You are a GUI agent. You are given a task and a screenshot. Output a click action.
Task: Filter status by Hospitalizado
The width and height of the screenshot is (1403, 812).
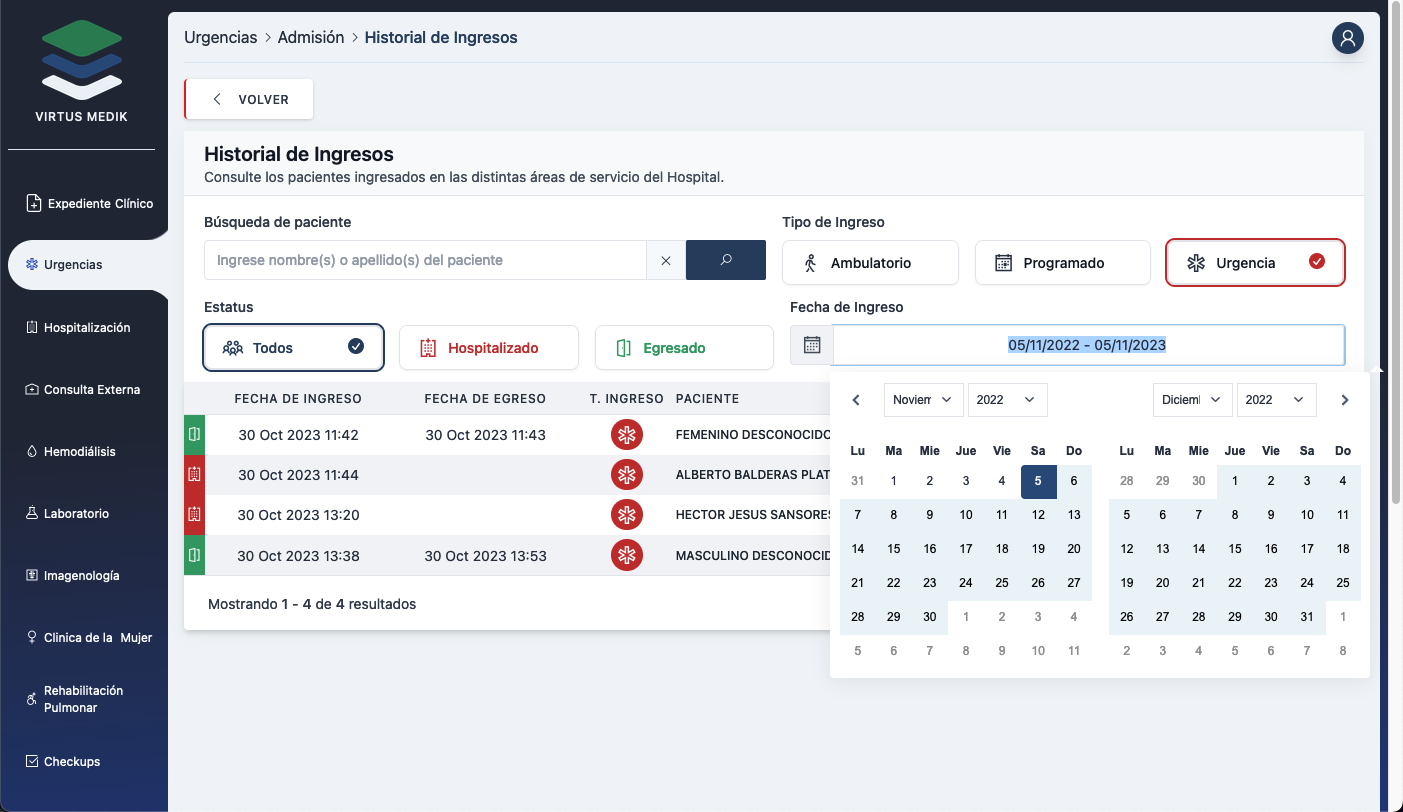[x=488, y=348]
